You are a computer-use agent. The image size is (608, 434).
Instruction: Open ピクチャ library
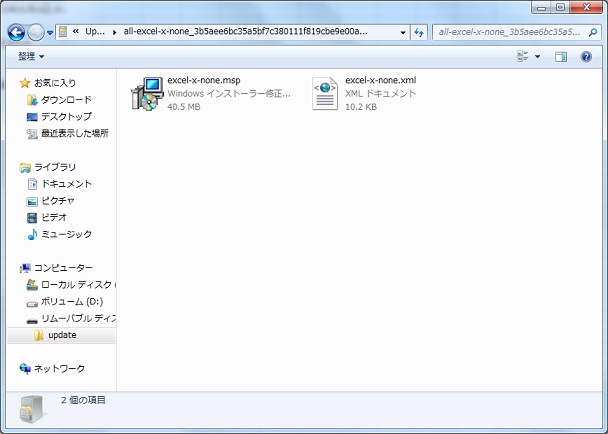[58, 201]
